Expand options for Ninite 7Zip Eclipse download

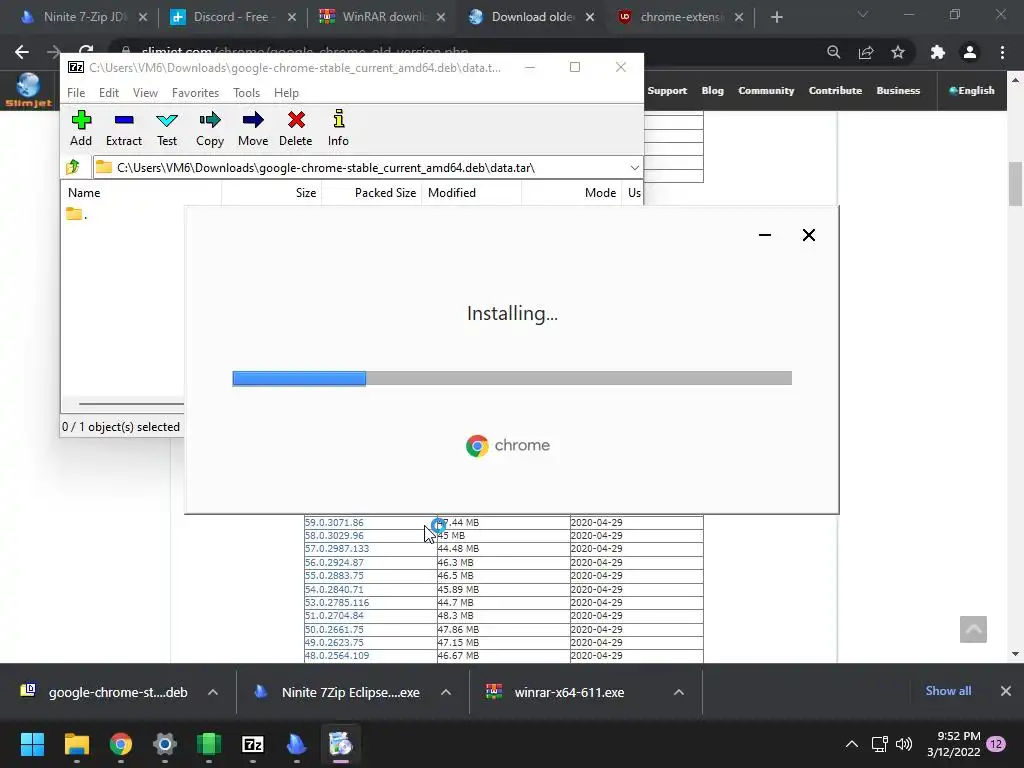446,692
